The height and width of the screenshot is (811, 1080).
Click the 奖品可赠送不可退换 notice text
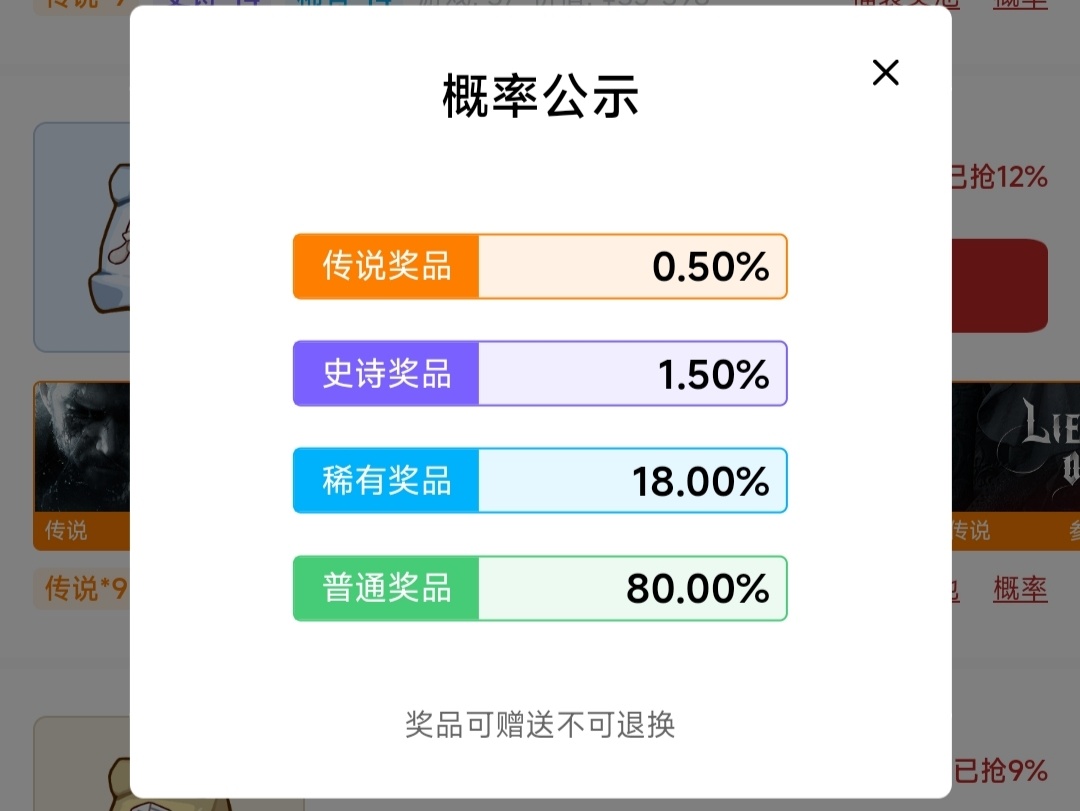540,724
